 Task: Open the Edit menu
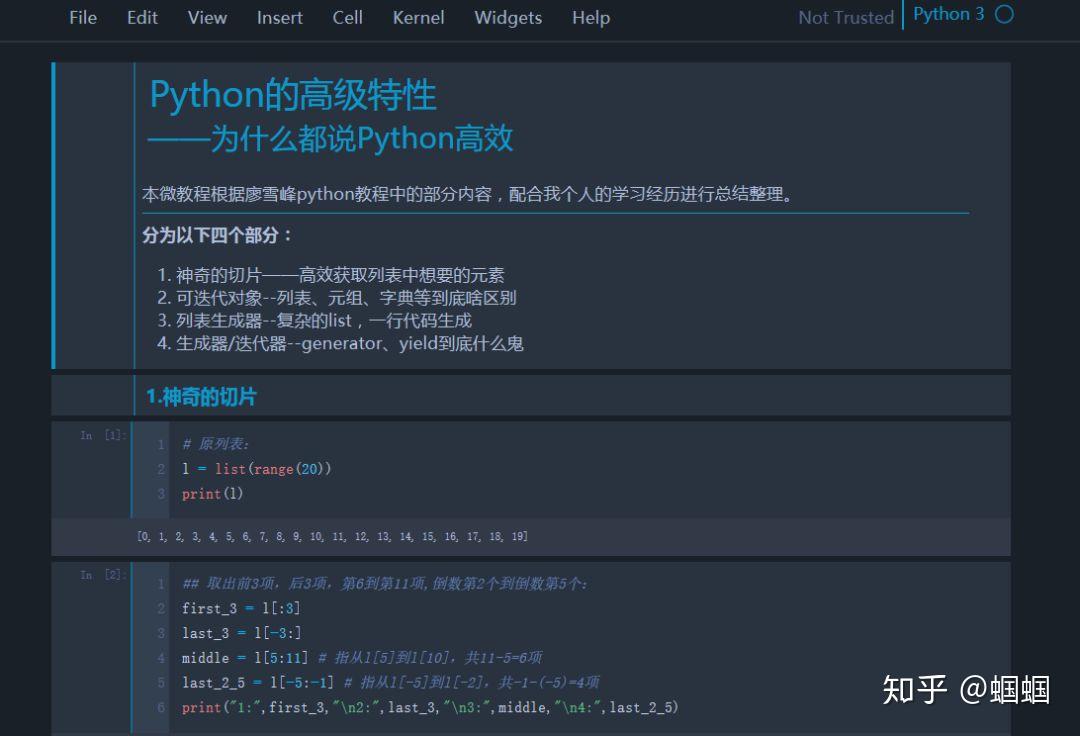[142, 17]
